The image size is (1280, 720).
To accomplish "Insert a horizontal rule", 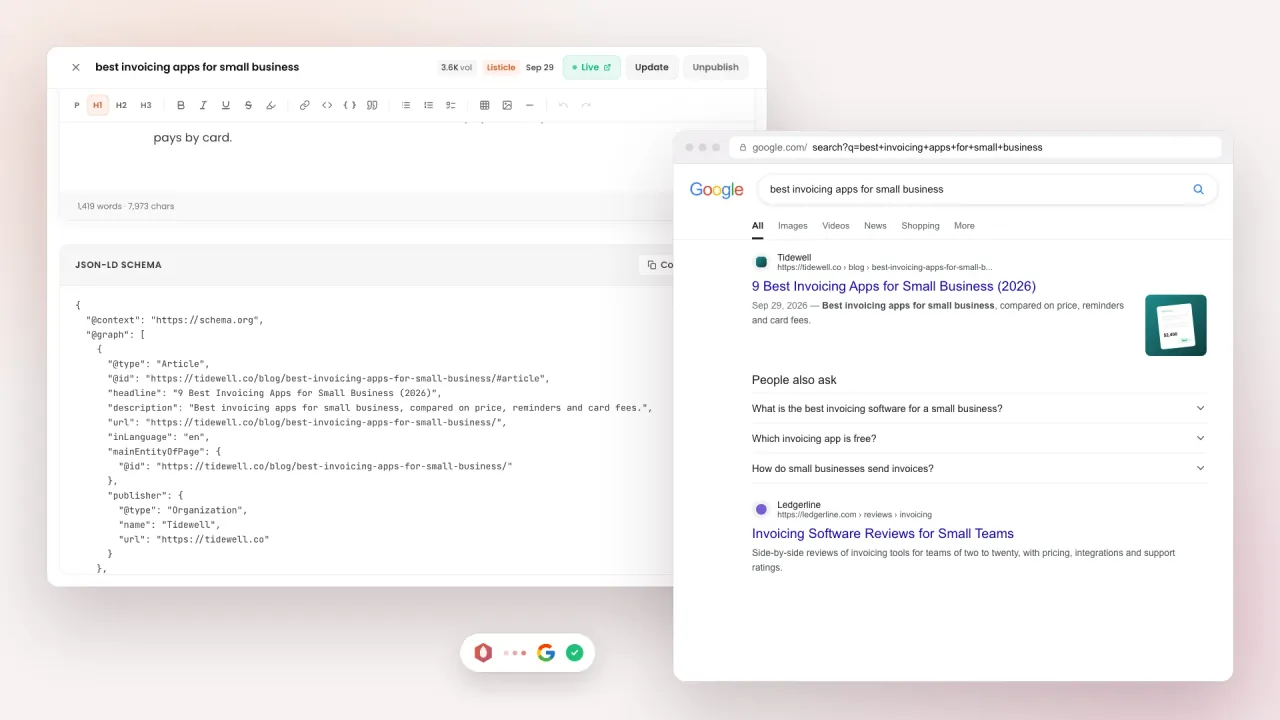I will pos(530,105).
